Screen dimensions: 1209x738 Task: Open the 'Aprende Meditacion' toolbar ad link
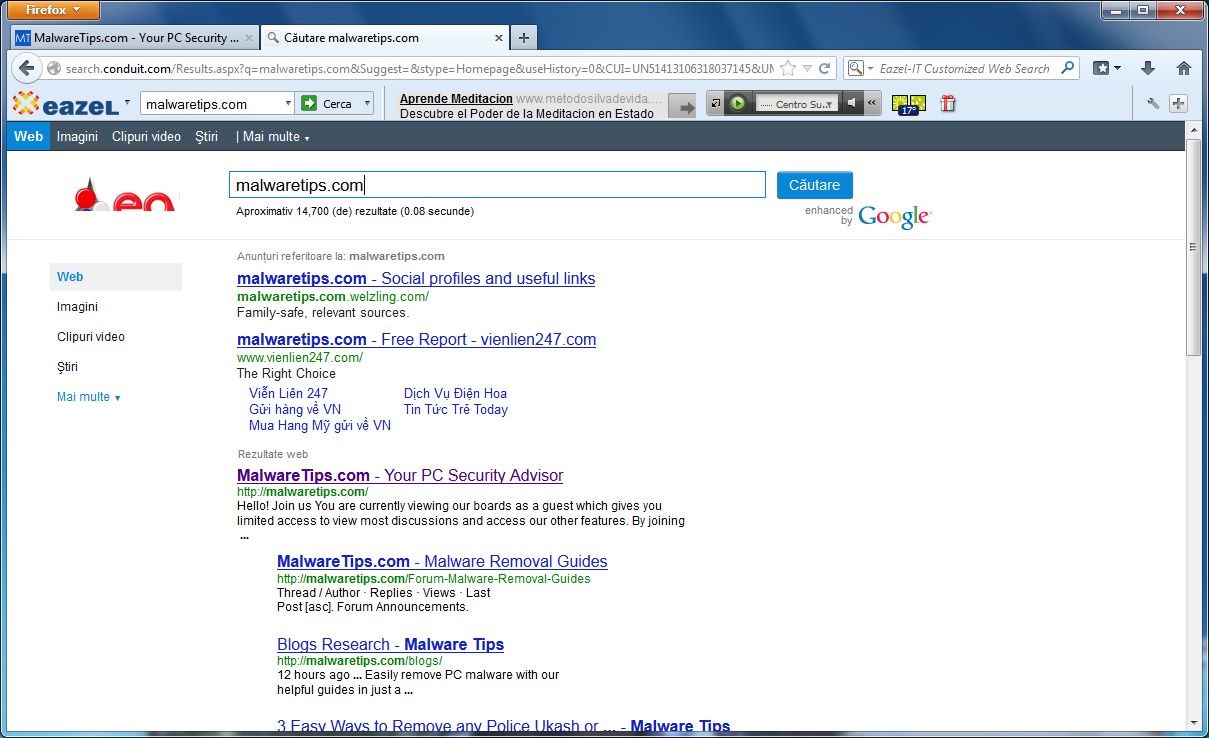[456, 99]
